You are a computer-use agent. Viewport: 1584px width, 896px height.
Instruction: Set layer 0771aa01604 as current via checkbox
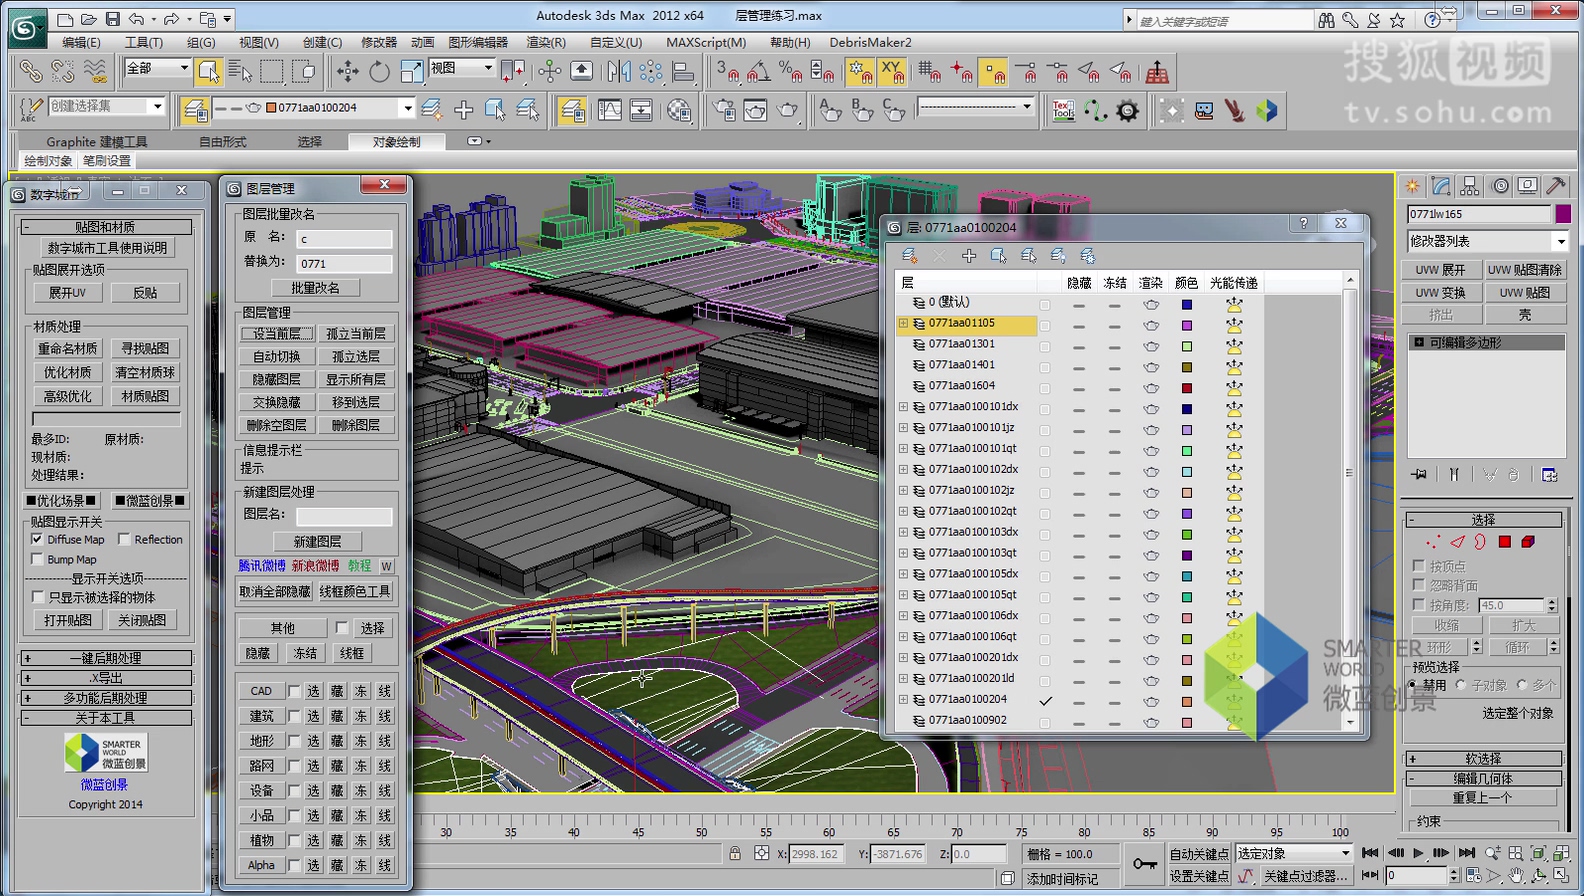[1045, 388]
